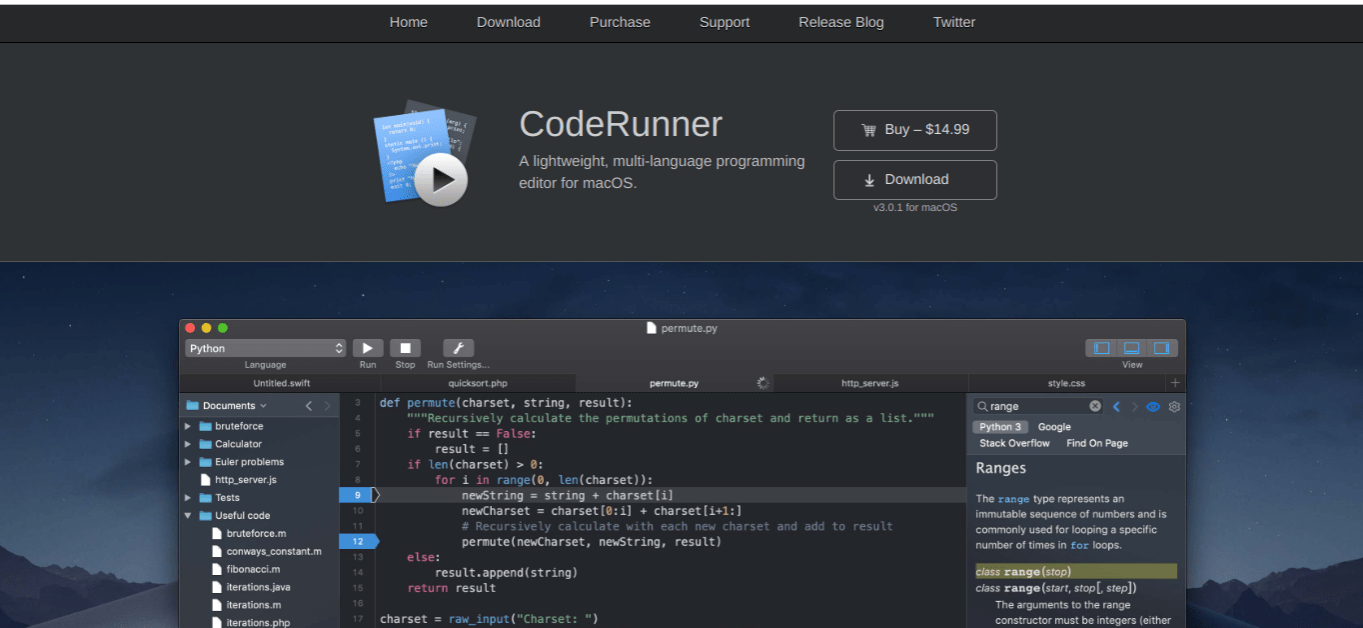The height and width of the screenshot is (628, 1363).
Task: Switch to the quicksort.php tab
Action: click(x=477, y=383)
